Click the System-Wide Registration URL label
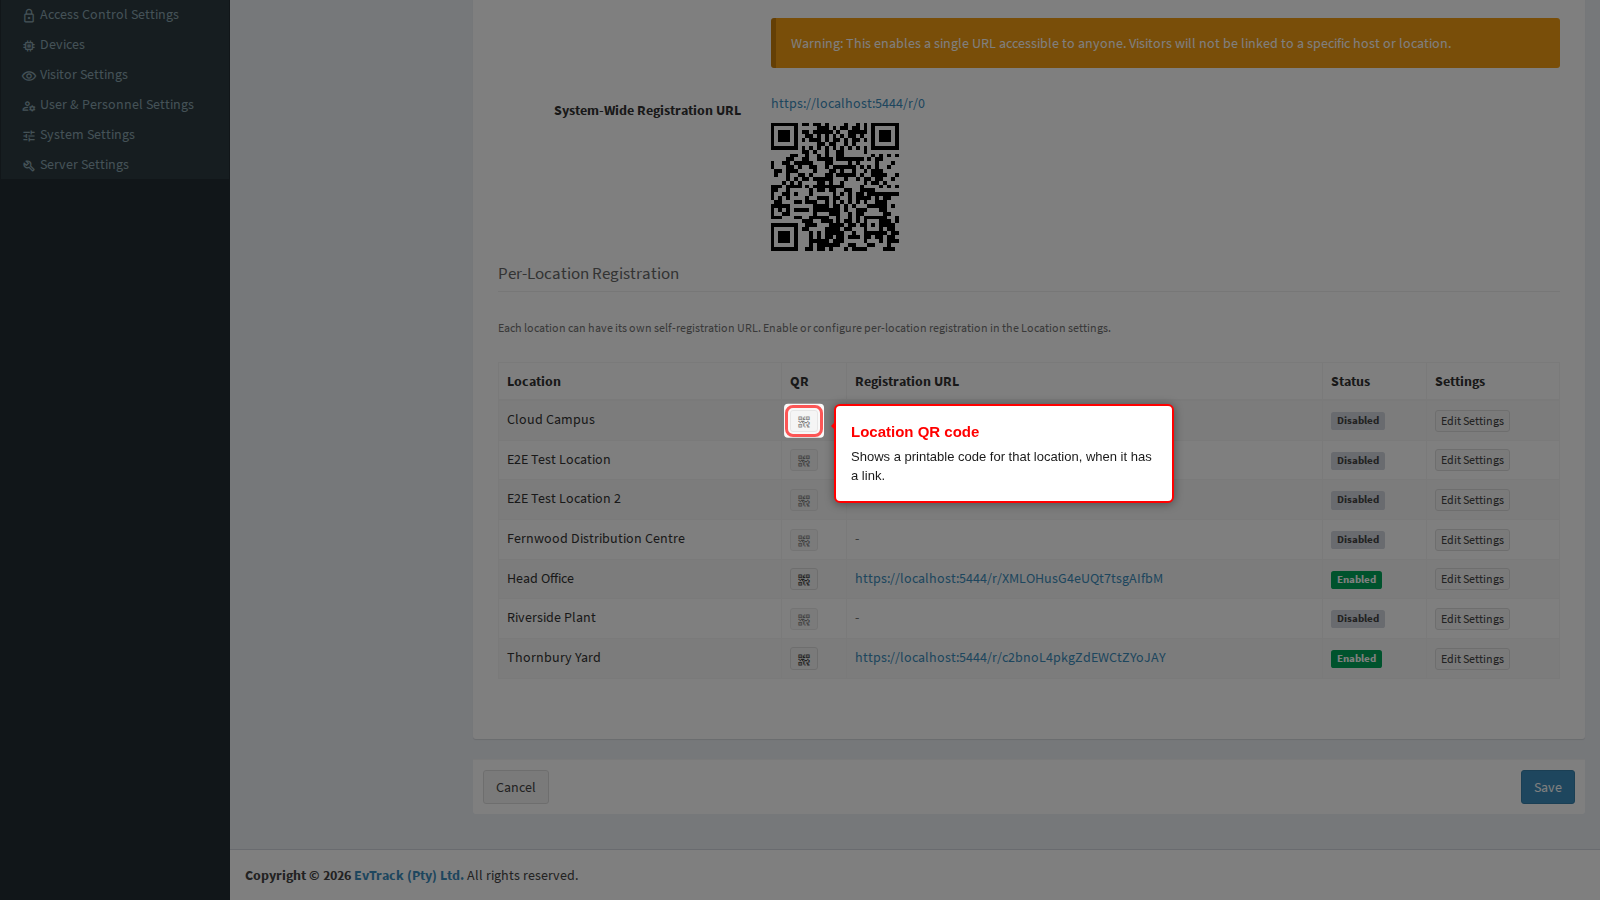This screenshot has height=900, width=1600. coord(648,110)
